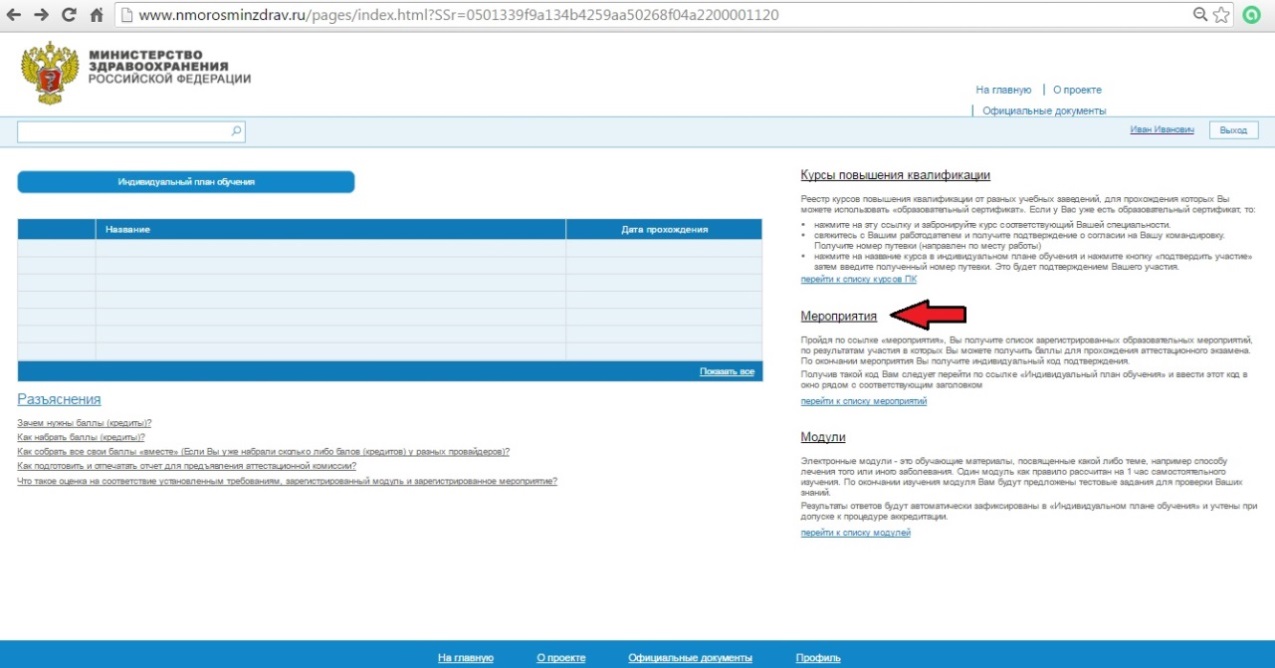1275x668 pixels.
Task: Open "Официальные документы" in the top menu
Action: (1044, 111)
